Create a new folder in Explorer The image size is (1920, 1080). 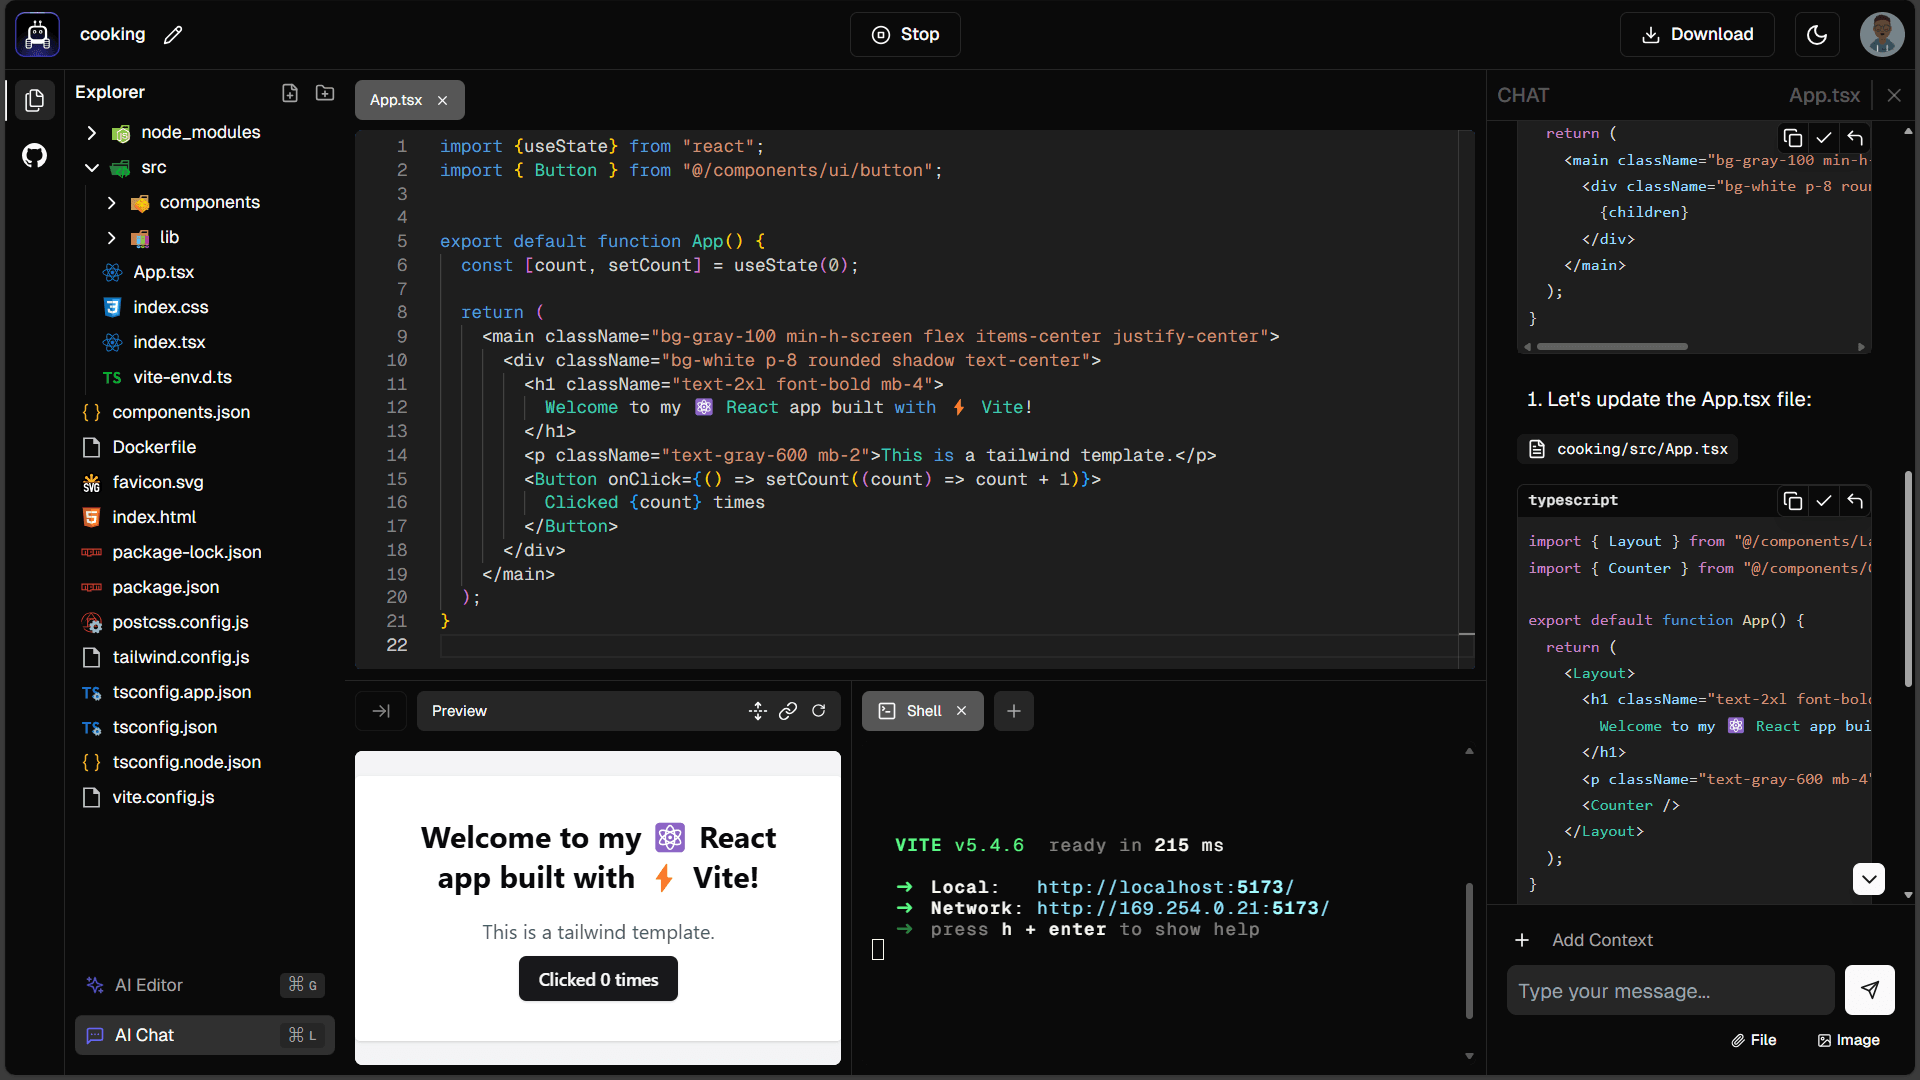324,92
